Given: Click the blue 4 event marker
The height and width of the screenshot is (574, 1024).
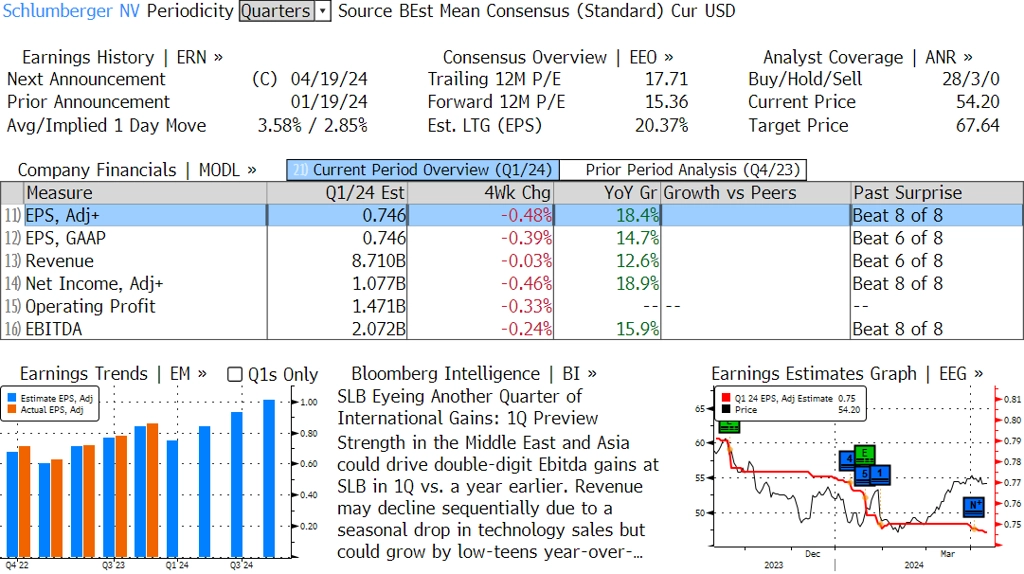Looking at the screenshot, I should point(848,460).
